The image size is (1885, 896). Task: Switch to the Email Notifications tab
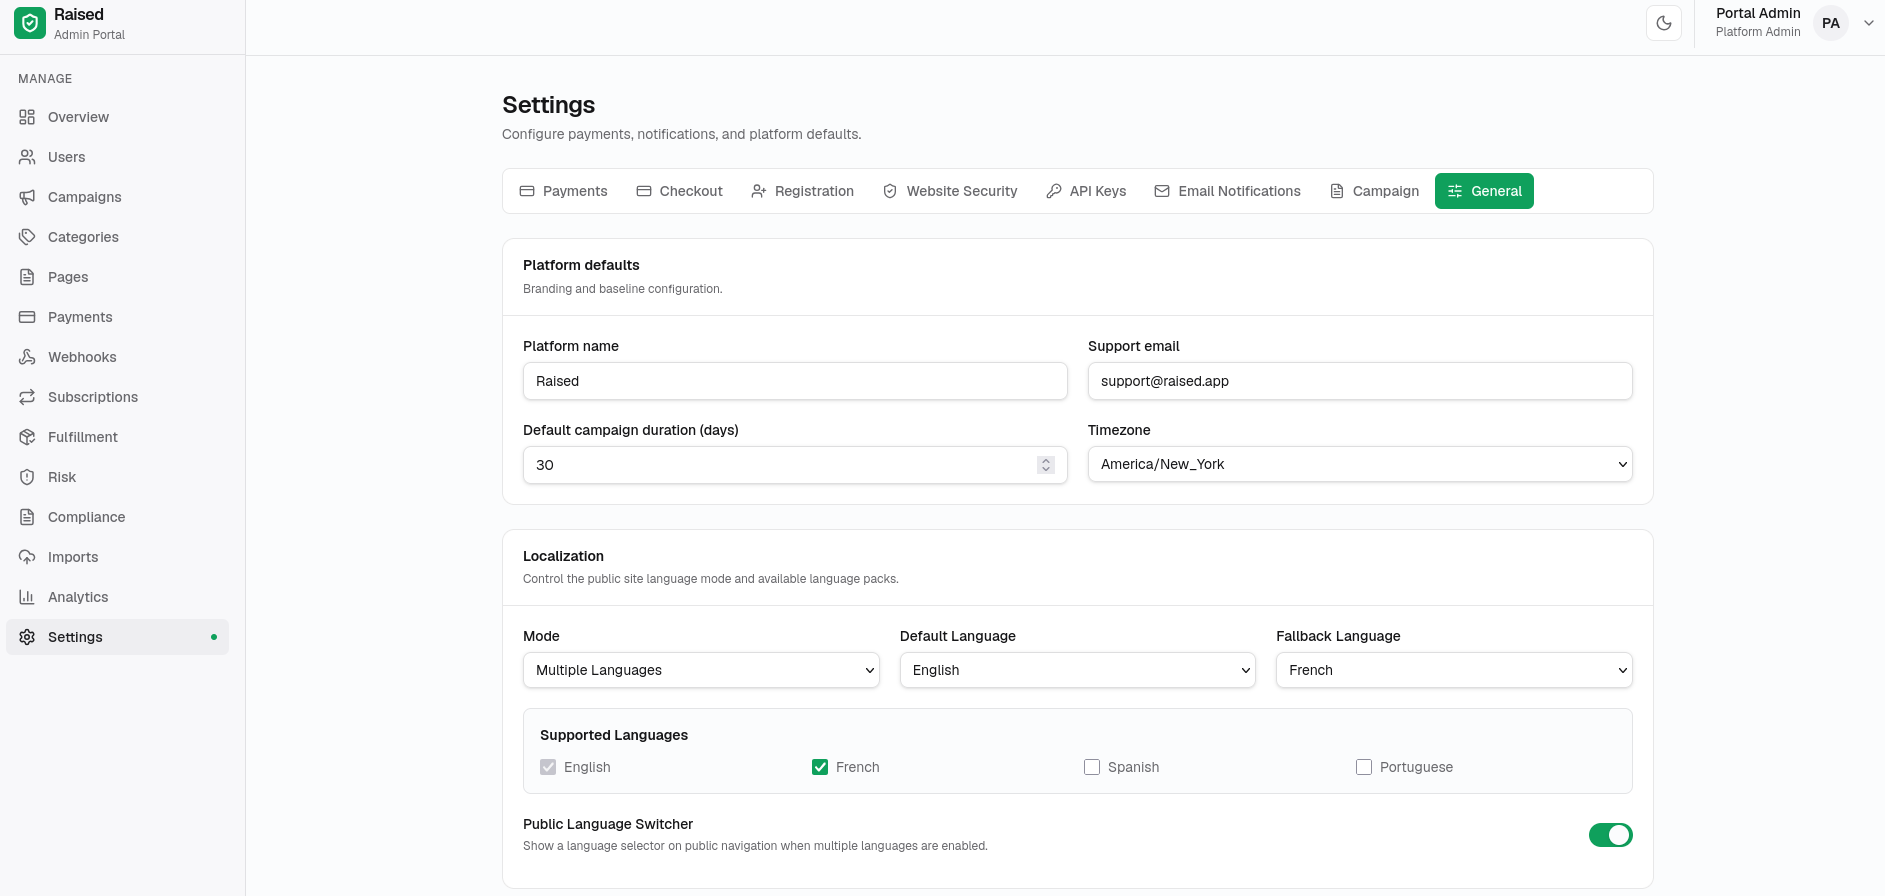click(x=1228, y=191)
